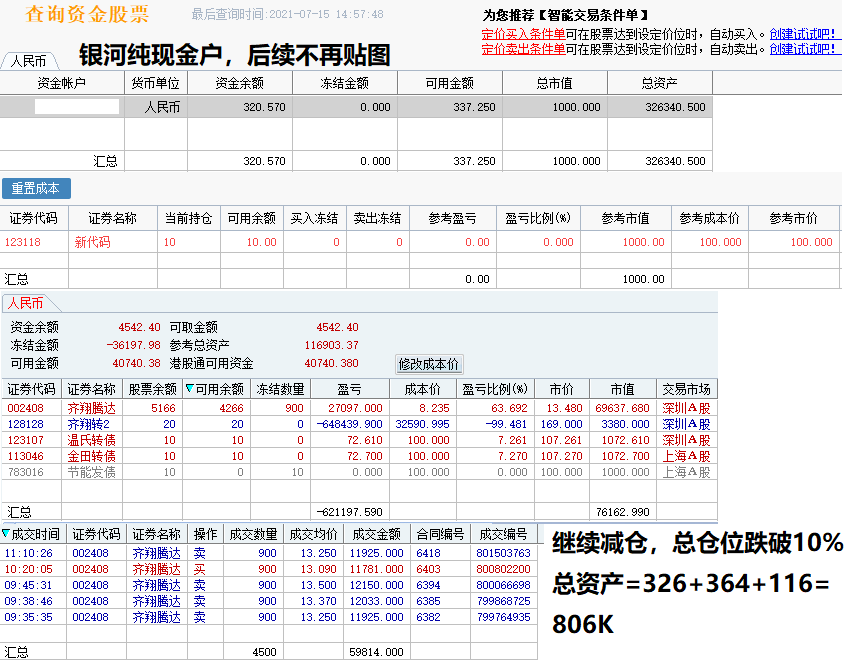Click the 股票余额 column header
The image size is (848, 670).
click(x=153, y=389)
